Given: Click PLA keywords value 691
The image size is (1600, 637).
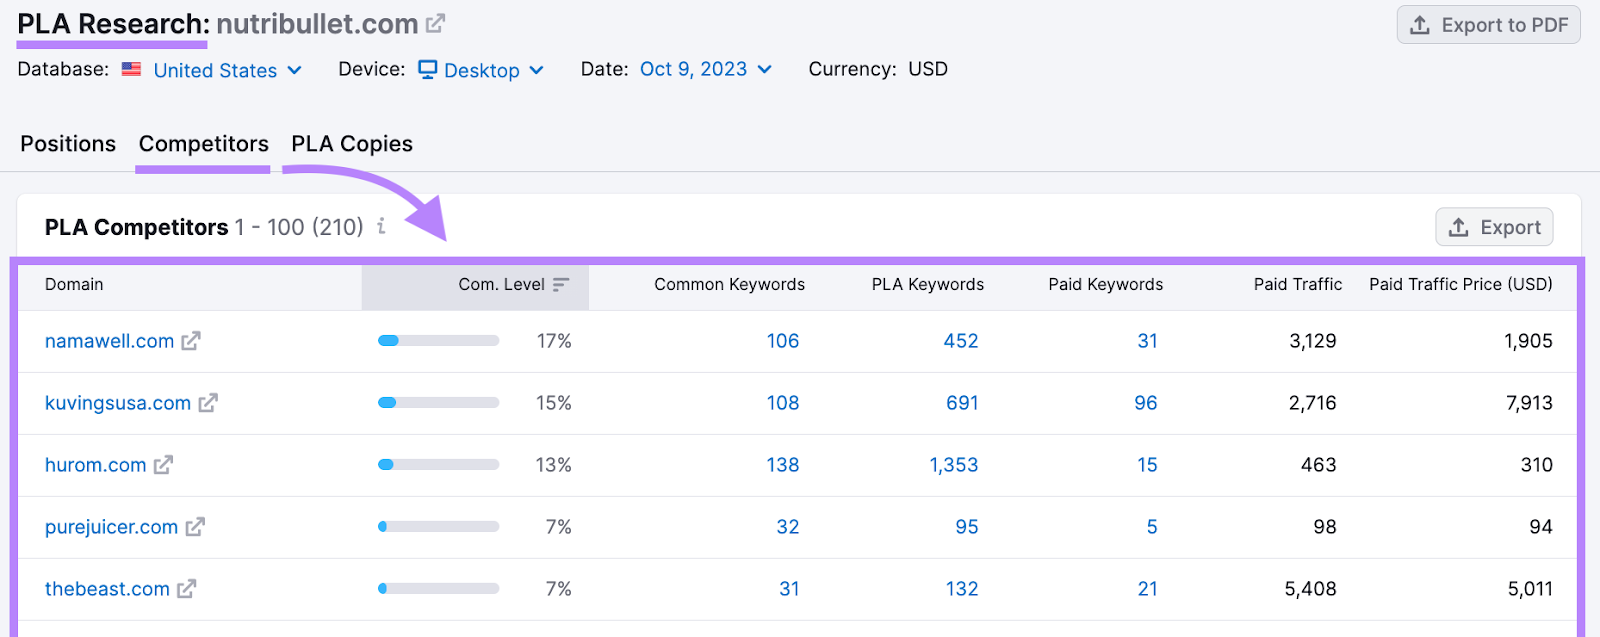Looking at the screenshot, I should point(962,403).
